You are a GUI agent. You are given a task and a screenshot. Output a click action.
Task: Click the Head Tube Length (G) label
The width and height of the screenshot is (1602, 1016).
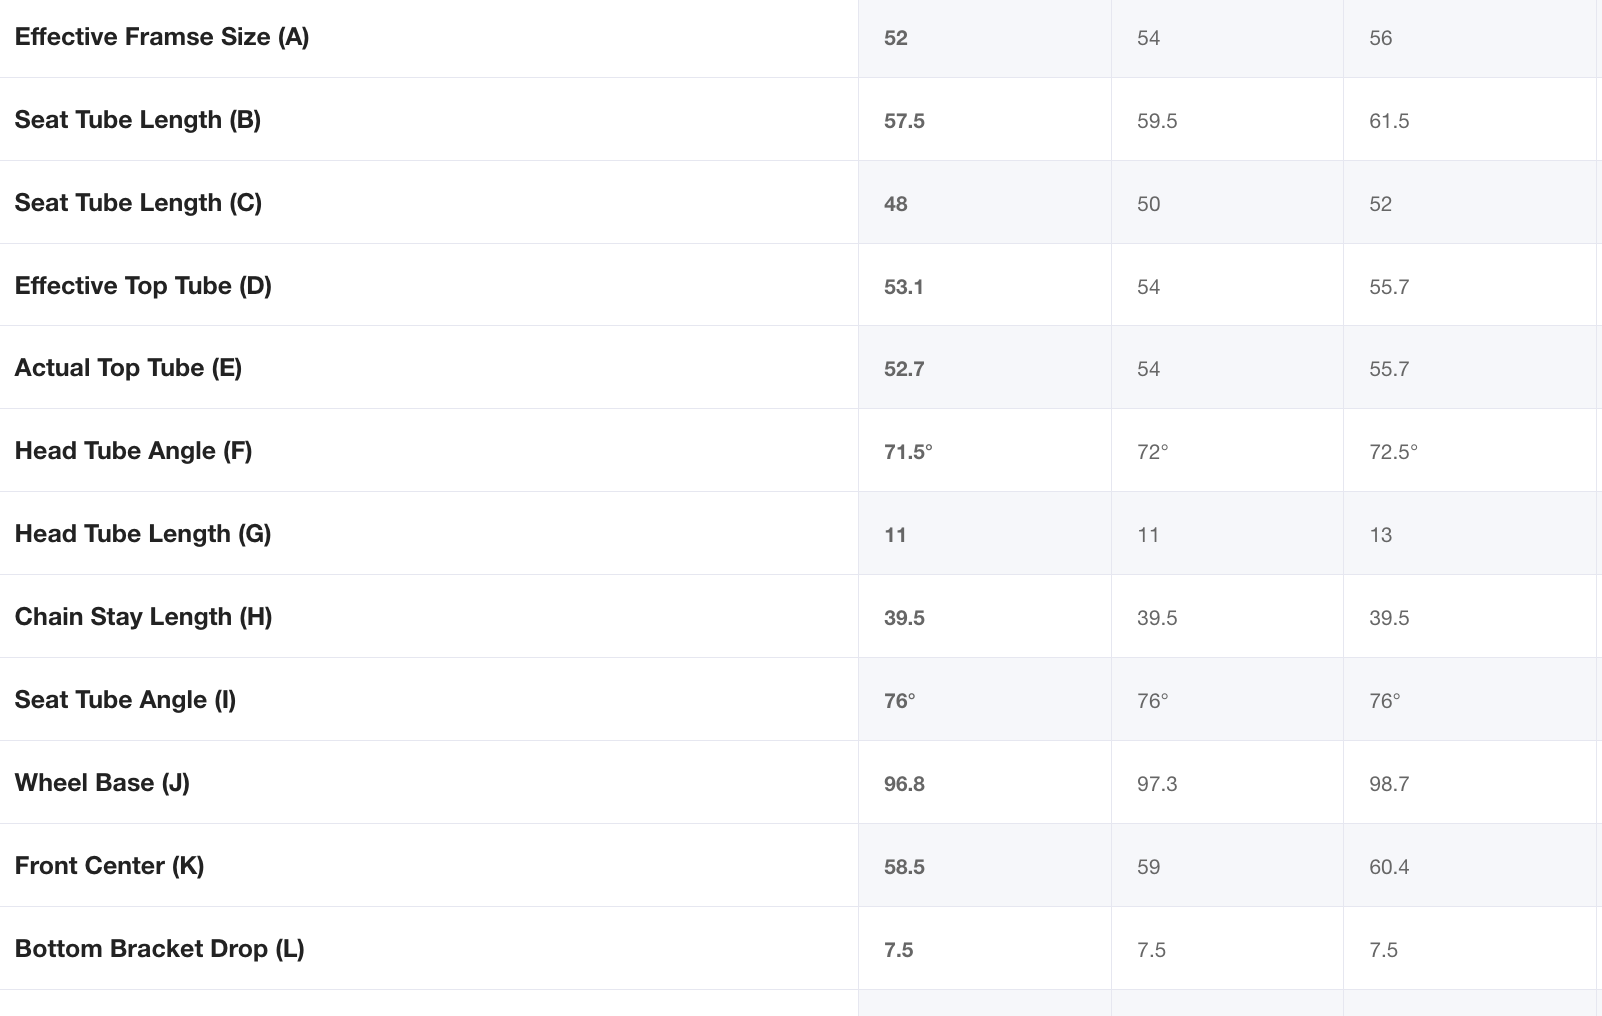pos(143,534)
